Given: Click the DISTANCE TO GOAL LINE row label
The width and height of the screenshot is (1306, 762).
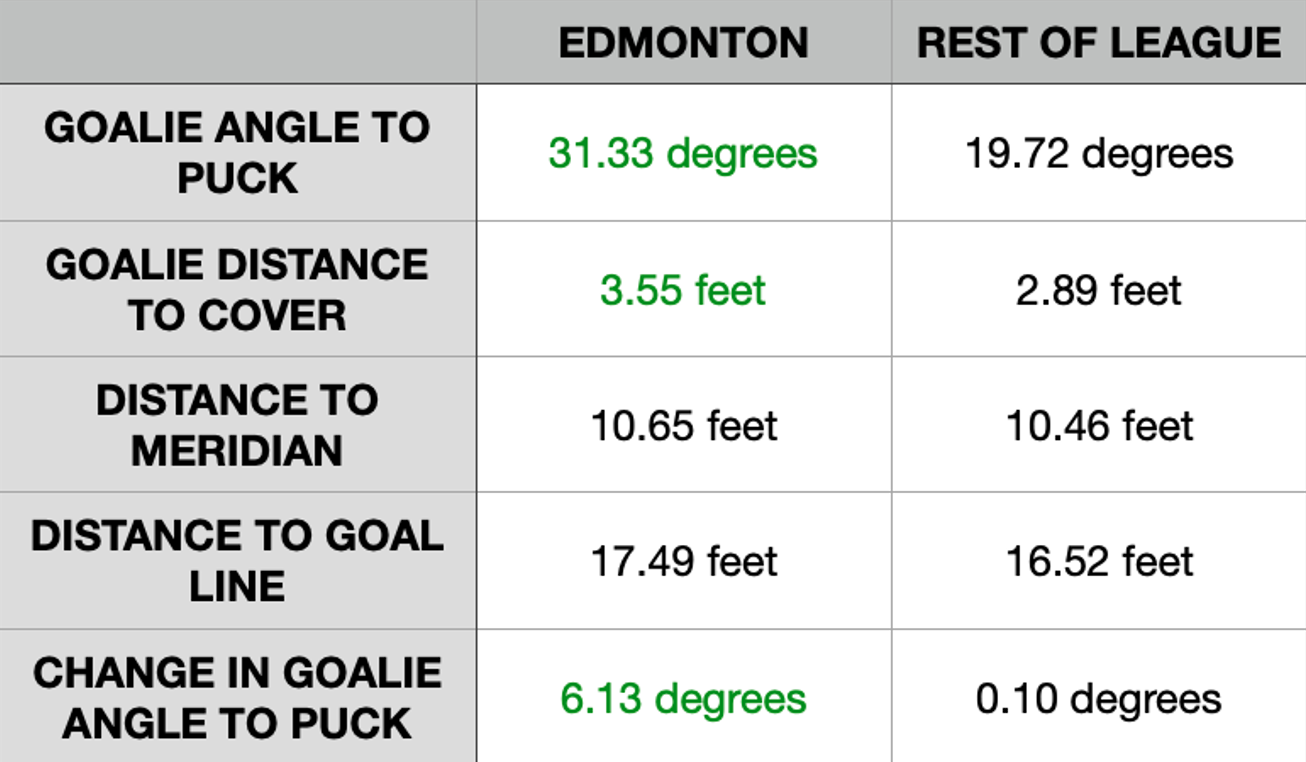Looking at the screenshot, I should pos(238,560).
